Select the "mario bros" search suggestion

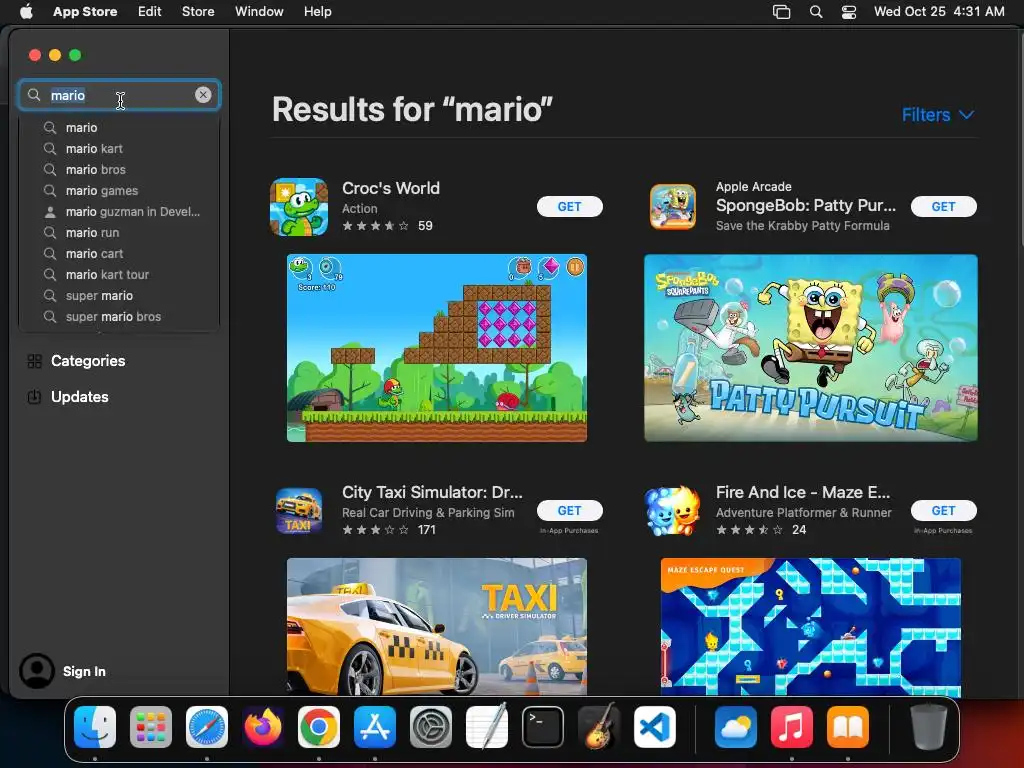tap(119, 170)
